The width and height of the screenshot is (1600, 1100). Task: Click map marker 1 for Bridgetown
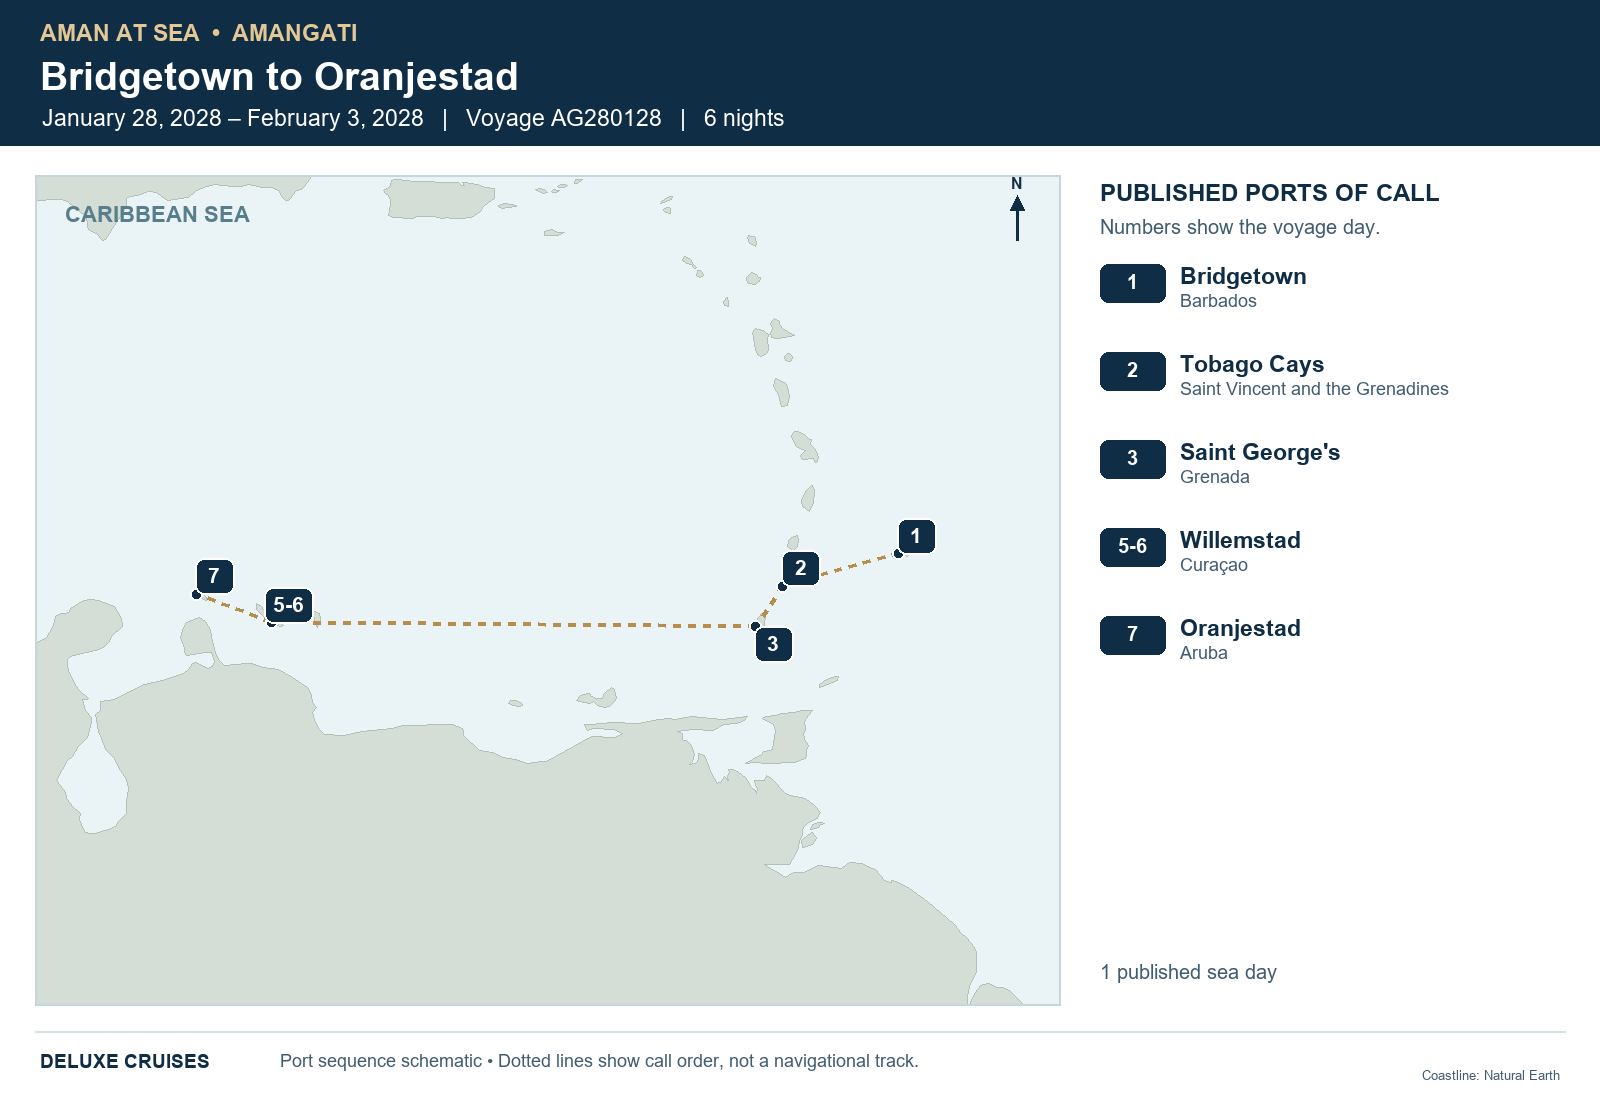point(916,536)
